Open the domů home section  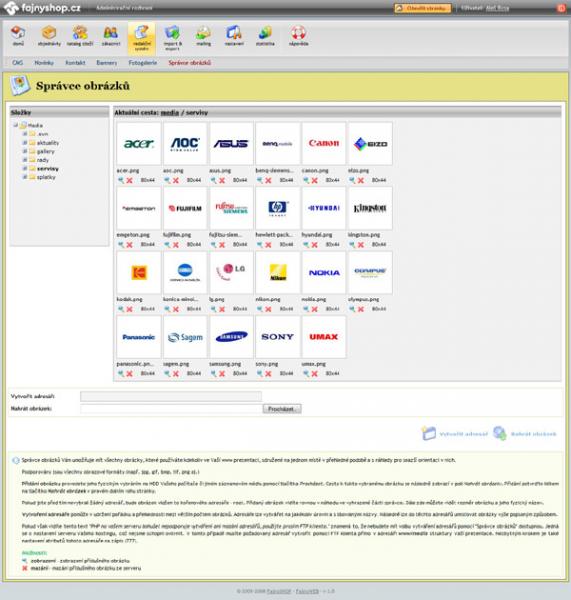18,36
